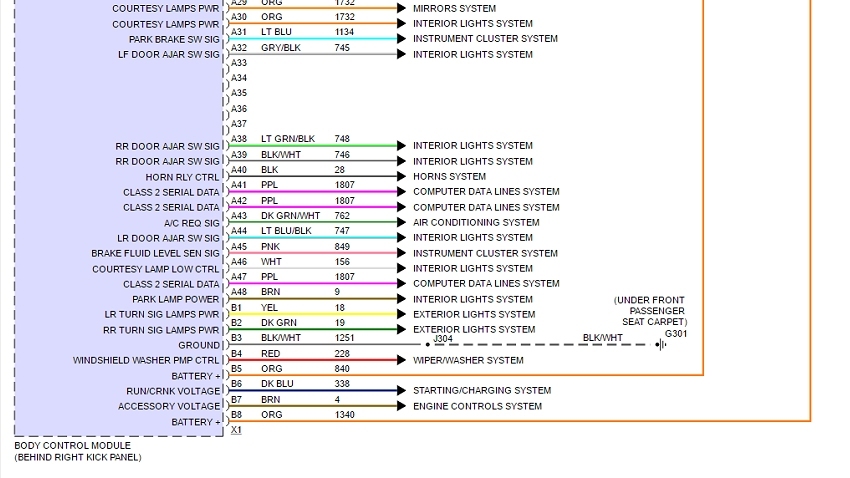Click the WINDSHIELD WASHER PMP CTRL label
This screenshot has height=478, width=850.
(x=146, y=361)
